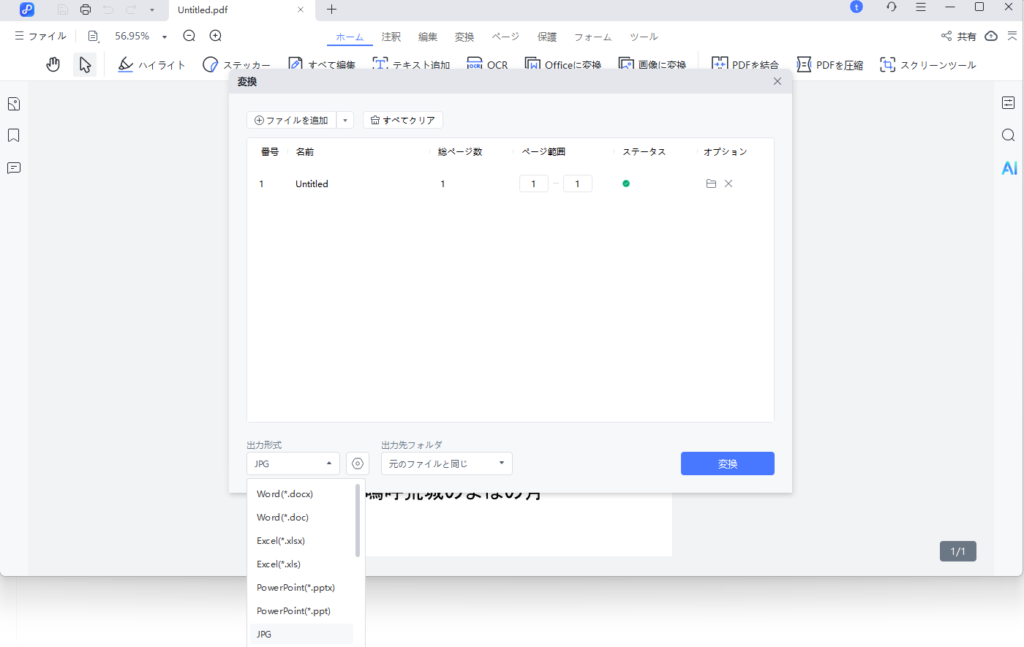Viewport: 1024px width, 647px height.
Task: Select the Hand tool in the toolbar
Action: click(53, 63)
